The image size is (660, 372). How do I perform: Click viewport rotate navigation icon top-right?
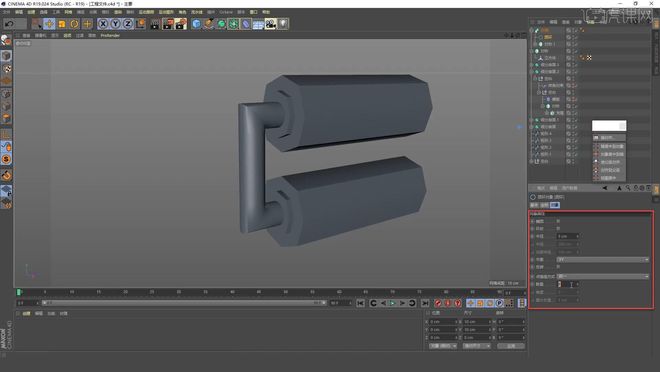coord(518,35)
